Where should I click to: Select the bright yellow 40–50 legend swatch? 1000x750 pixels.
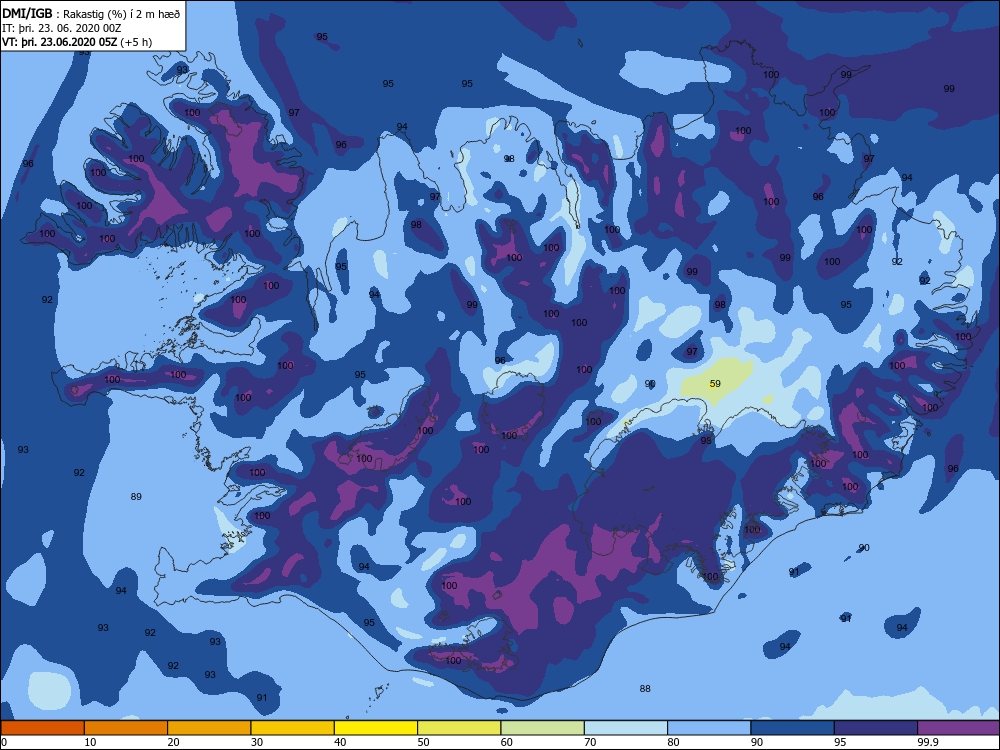(376, 728)
